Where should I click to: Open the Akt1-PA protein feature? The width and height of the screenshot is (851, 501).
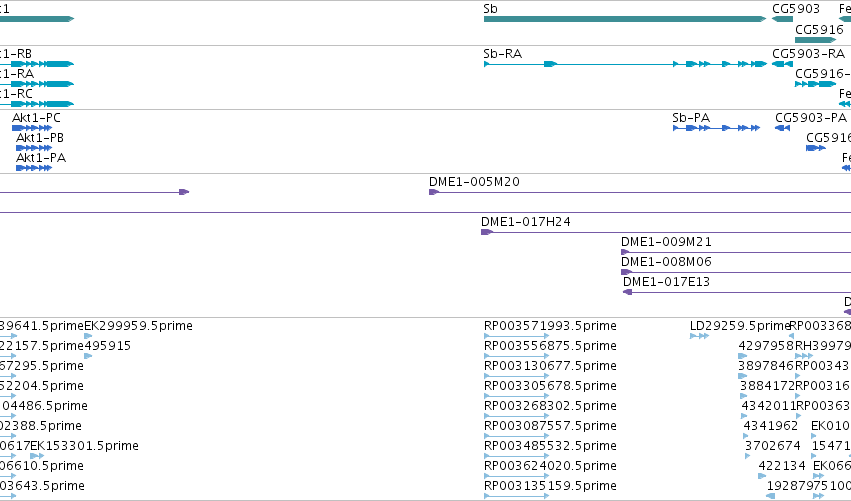pos(34,168)
